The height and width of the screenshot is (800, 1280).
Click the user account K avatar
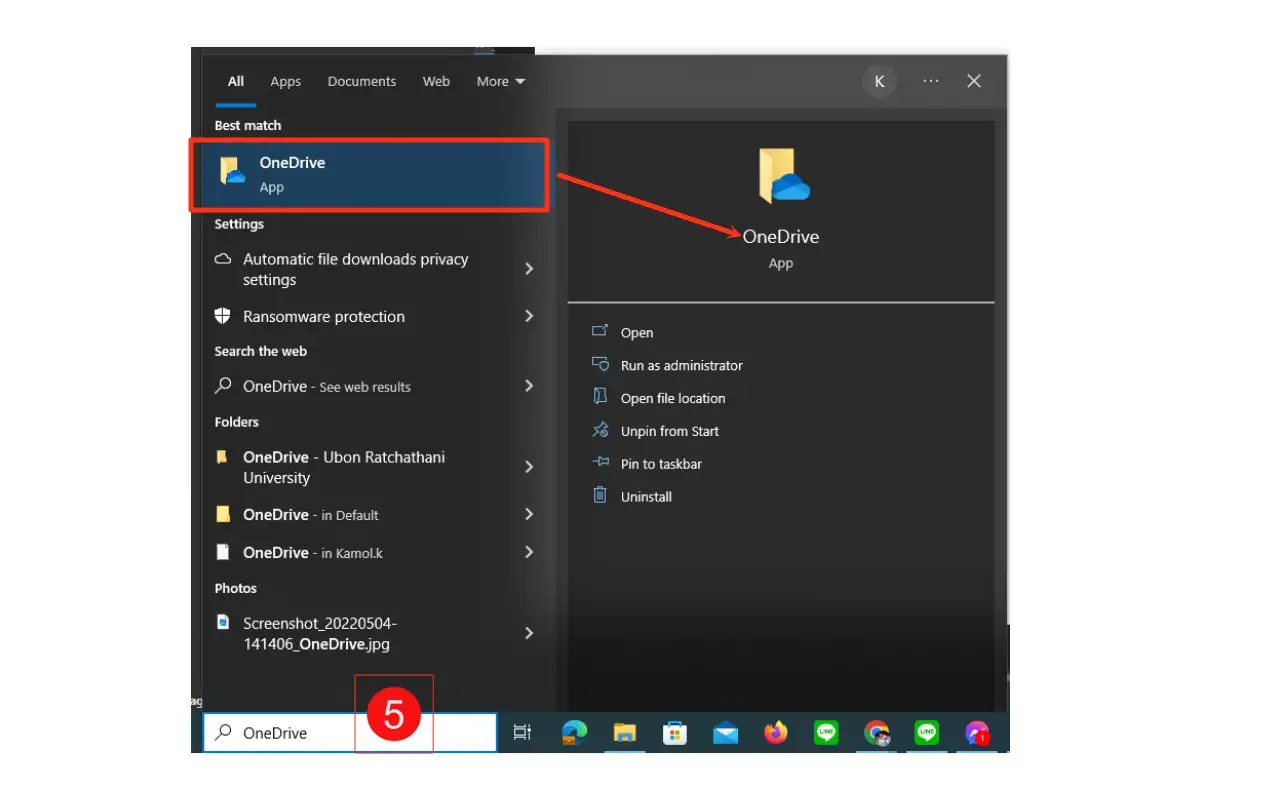pyautogui.click(x=879, y=81)
